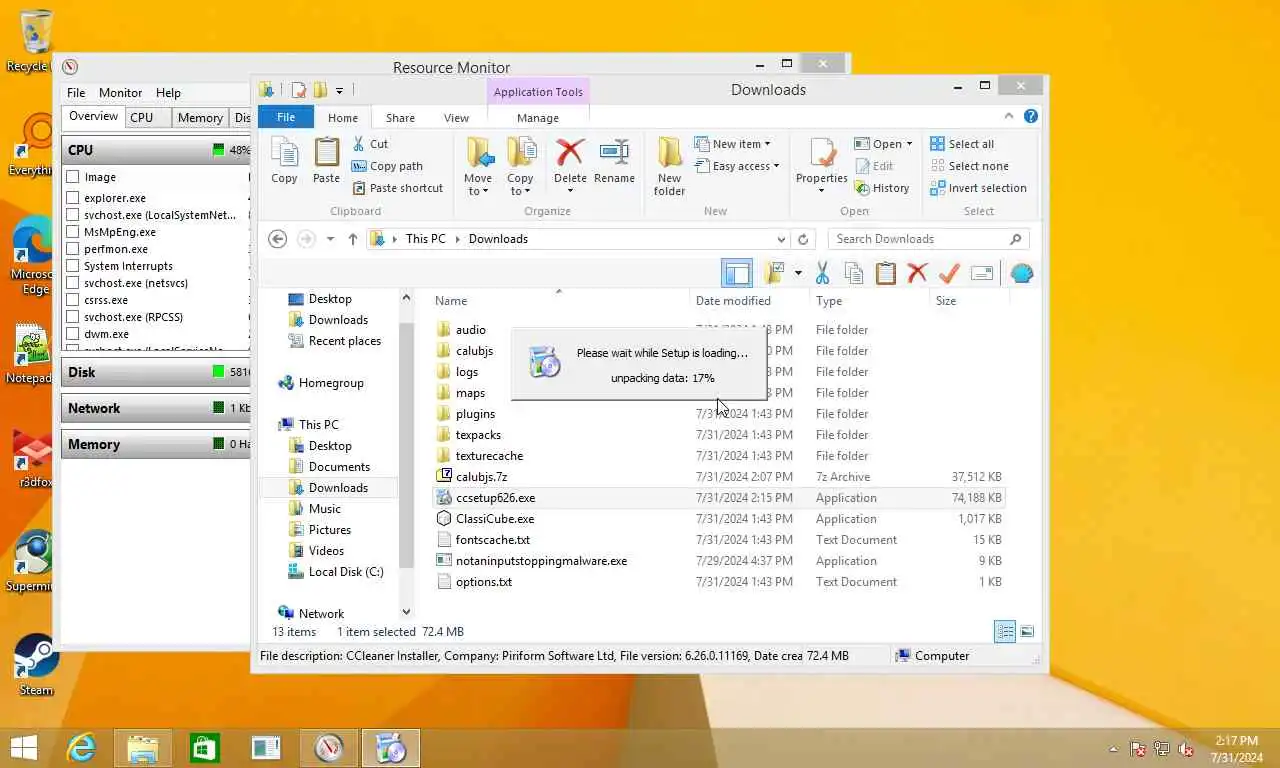This screenshot has height=768, width=1280.
Task: Click the scissors Cut icon in toolbar
Action: [822, 273]
